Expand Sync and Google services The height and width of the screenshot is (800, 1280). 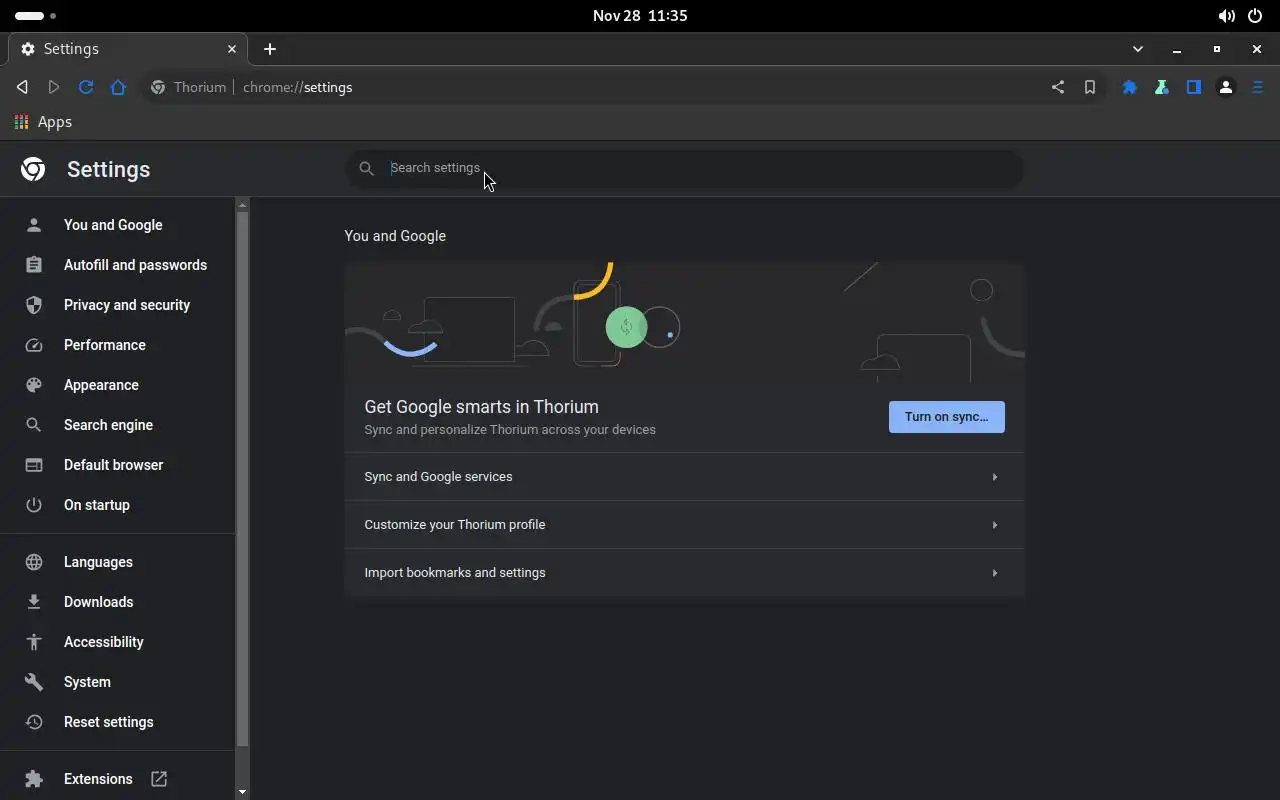coord(685,477)
